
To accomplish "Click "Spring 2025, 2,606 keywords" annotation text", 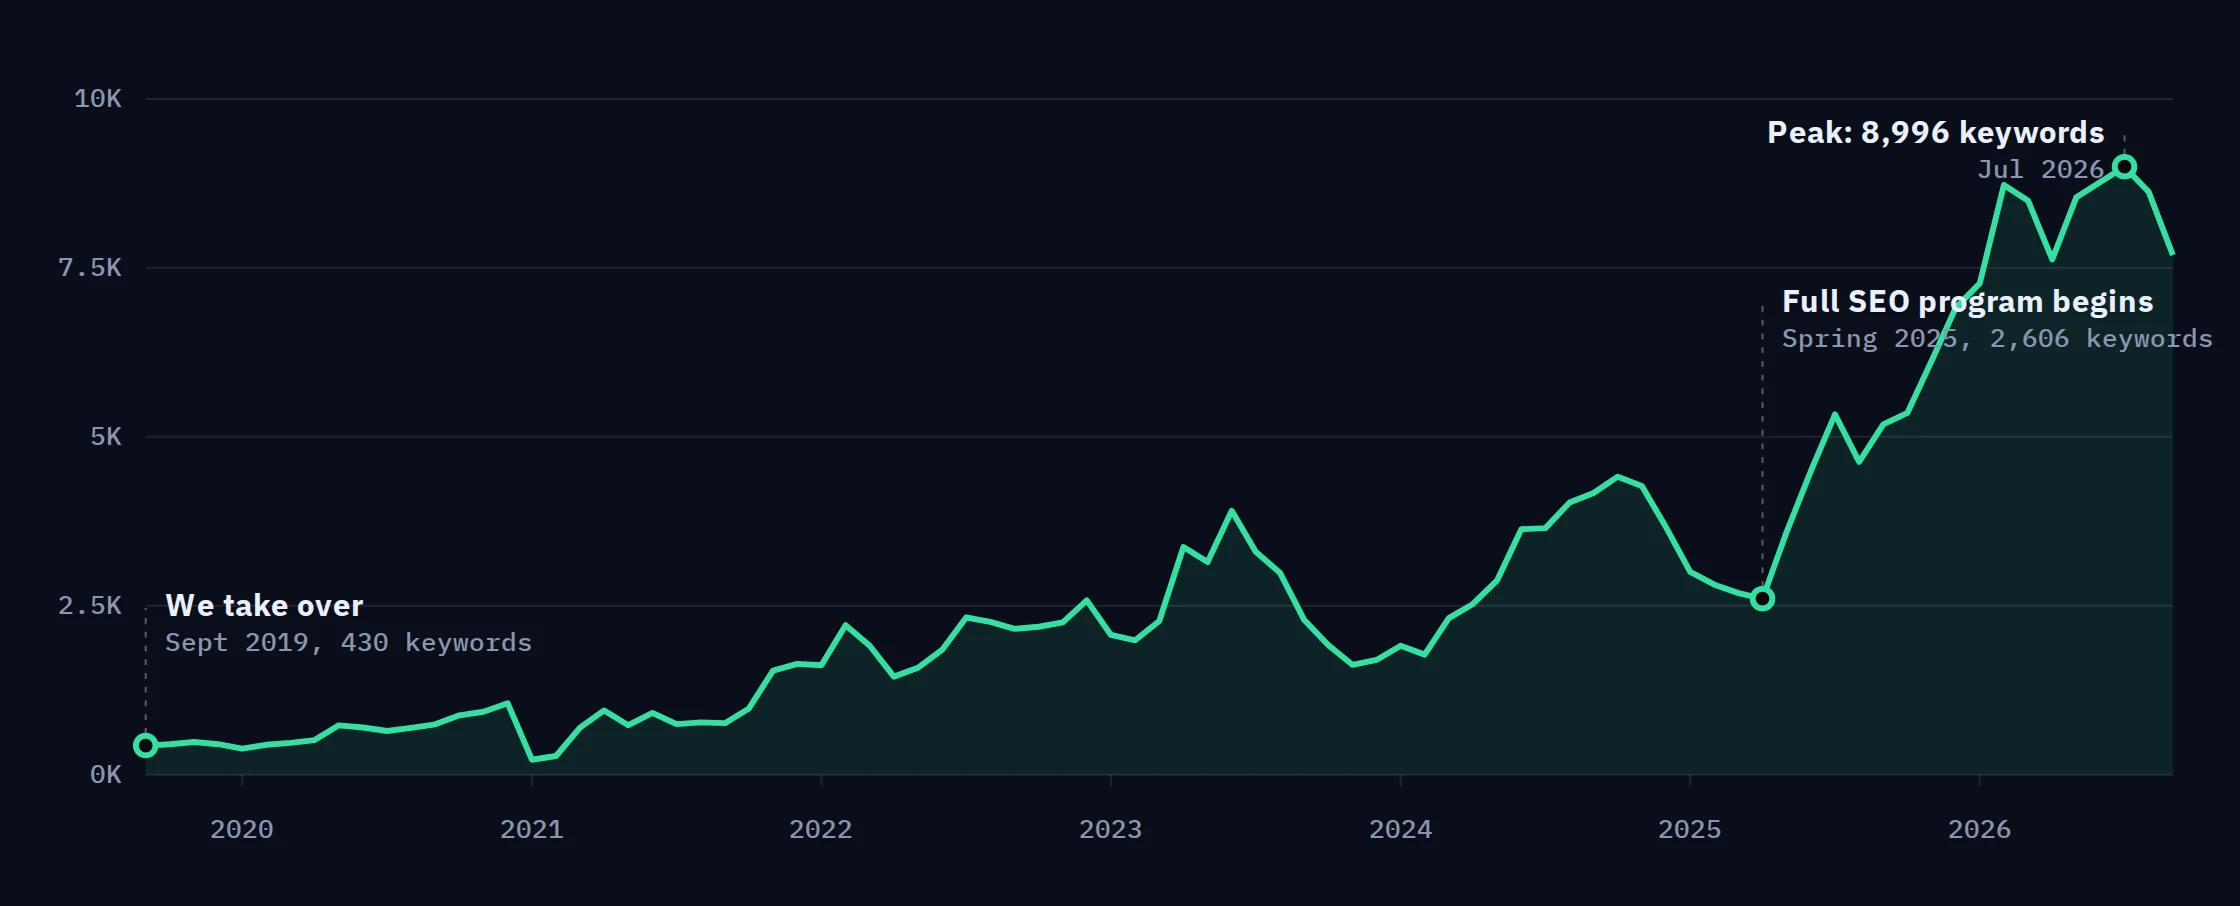I will point(1997,339).
